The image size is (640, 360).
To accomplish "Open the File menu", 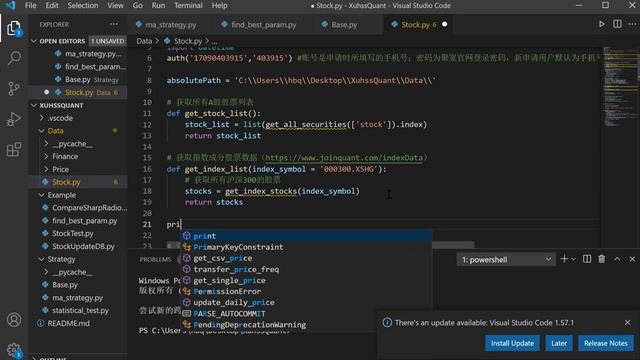I will tap(30, 5).
